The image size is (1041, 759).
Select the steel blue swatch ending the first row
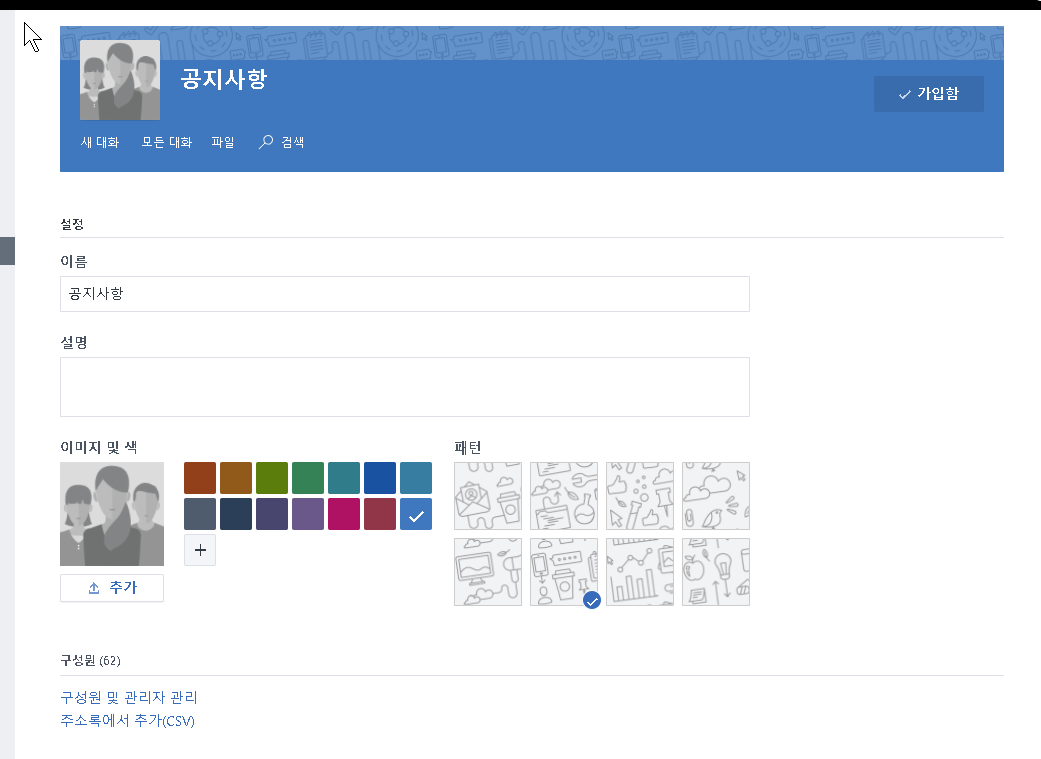tap(416, 478)
